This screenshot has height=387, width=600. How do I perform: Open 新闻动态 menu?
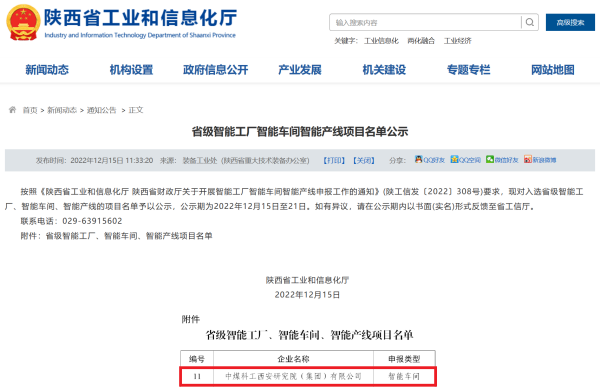[47, 70]
